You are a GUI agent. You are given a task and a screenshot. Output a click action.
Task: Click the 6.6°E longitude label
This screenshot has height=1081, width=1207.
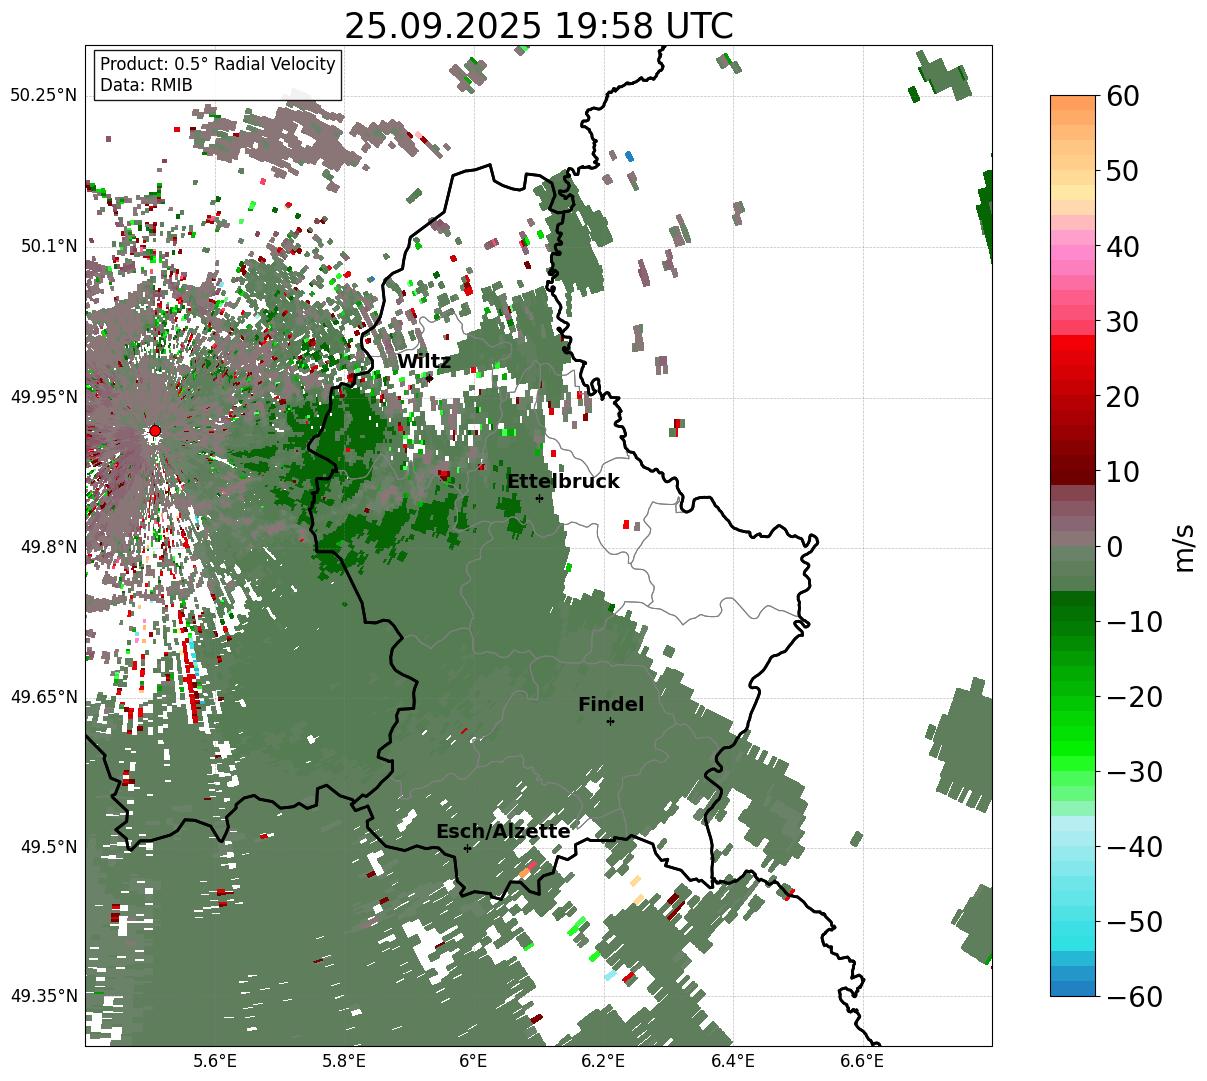tap(862, 1061)
